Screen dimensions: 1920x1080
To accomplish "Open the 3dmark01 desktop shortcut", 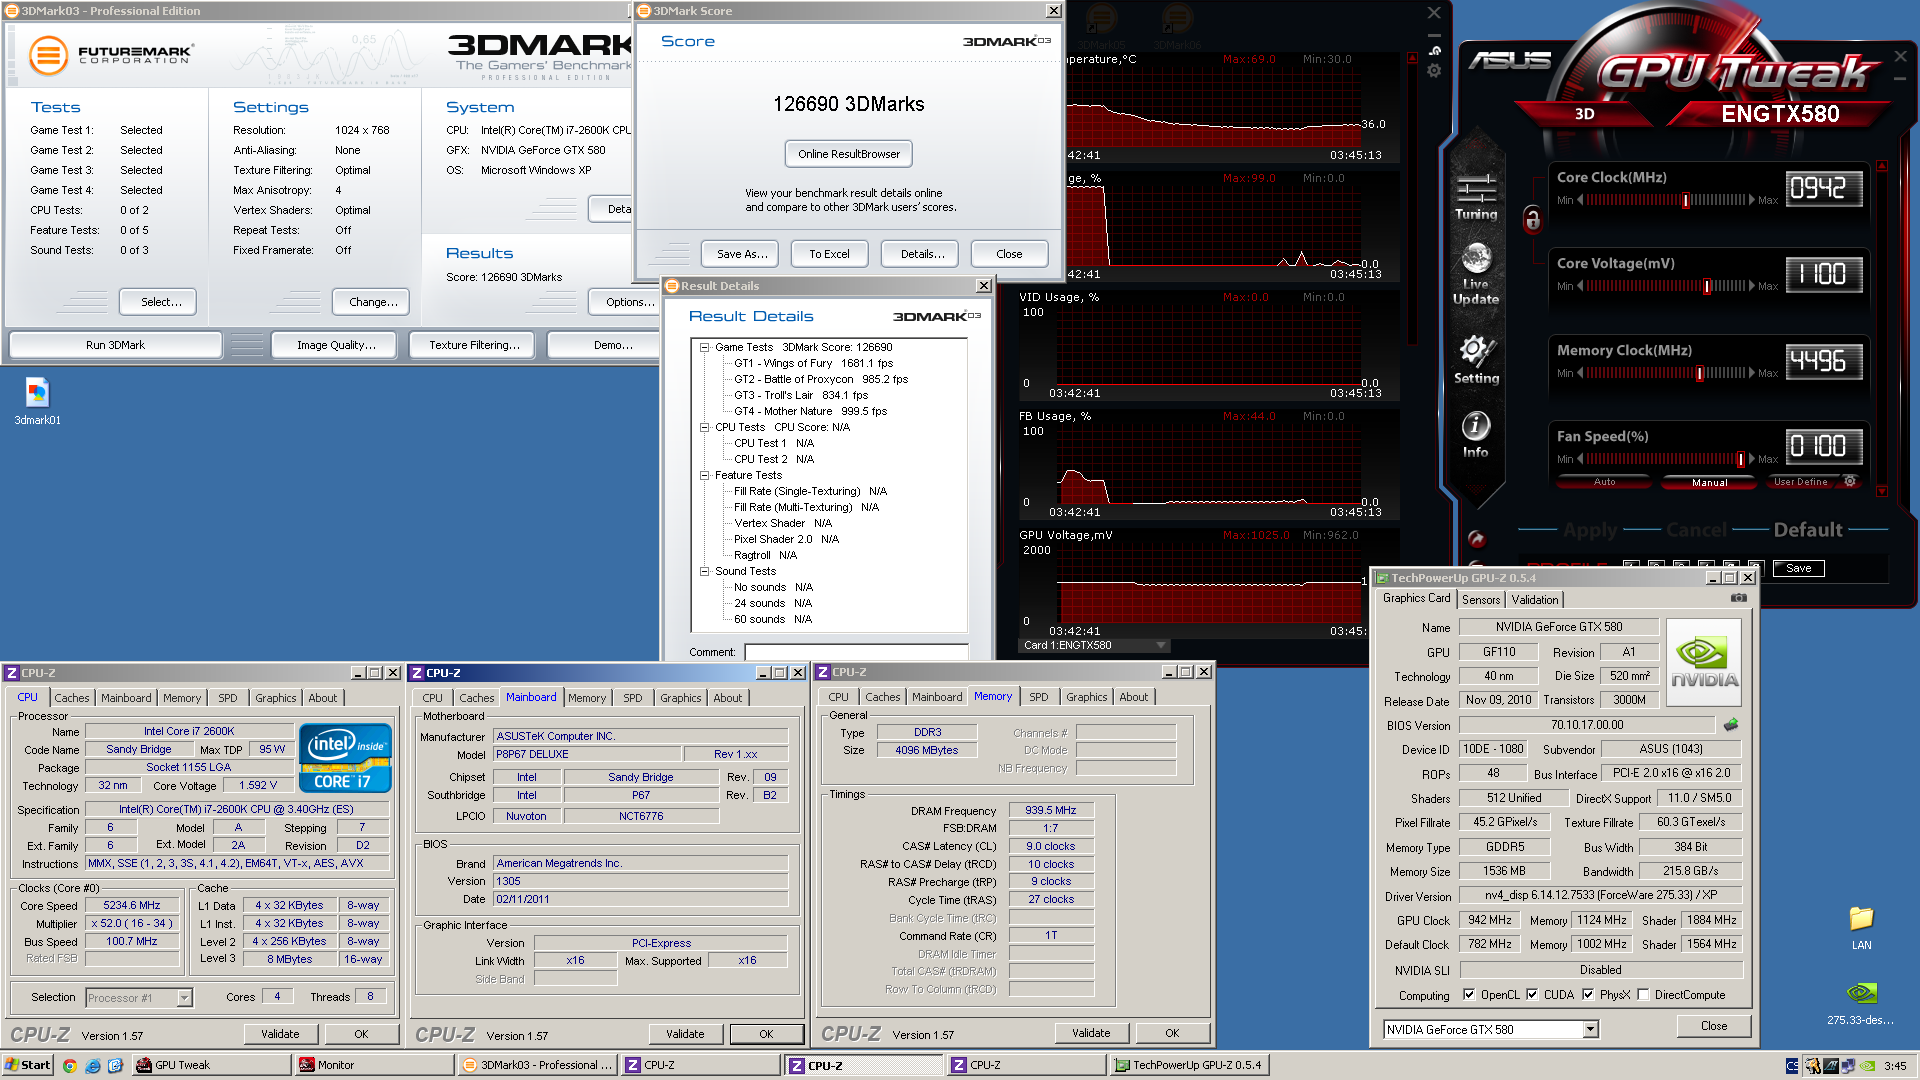I will pyautogui.click(x=37, y=401).
